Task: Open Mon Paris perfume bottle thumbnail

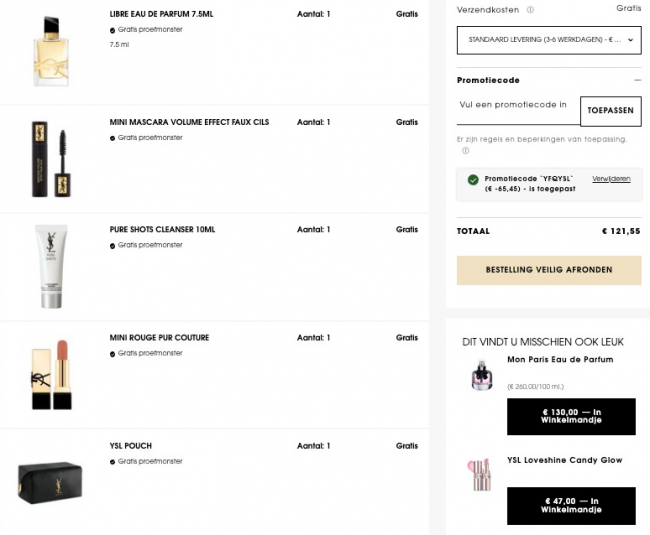Action: [479, 376]
